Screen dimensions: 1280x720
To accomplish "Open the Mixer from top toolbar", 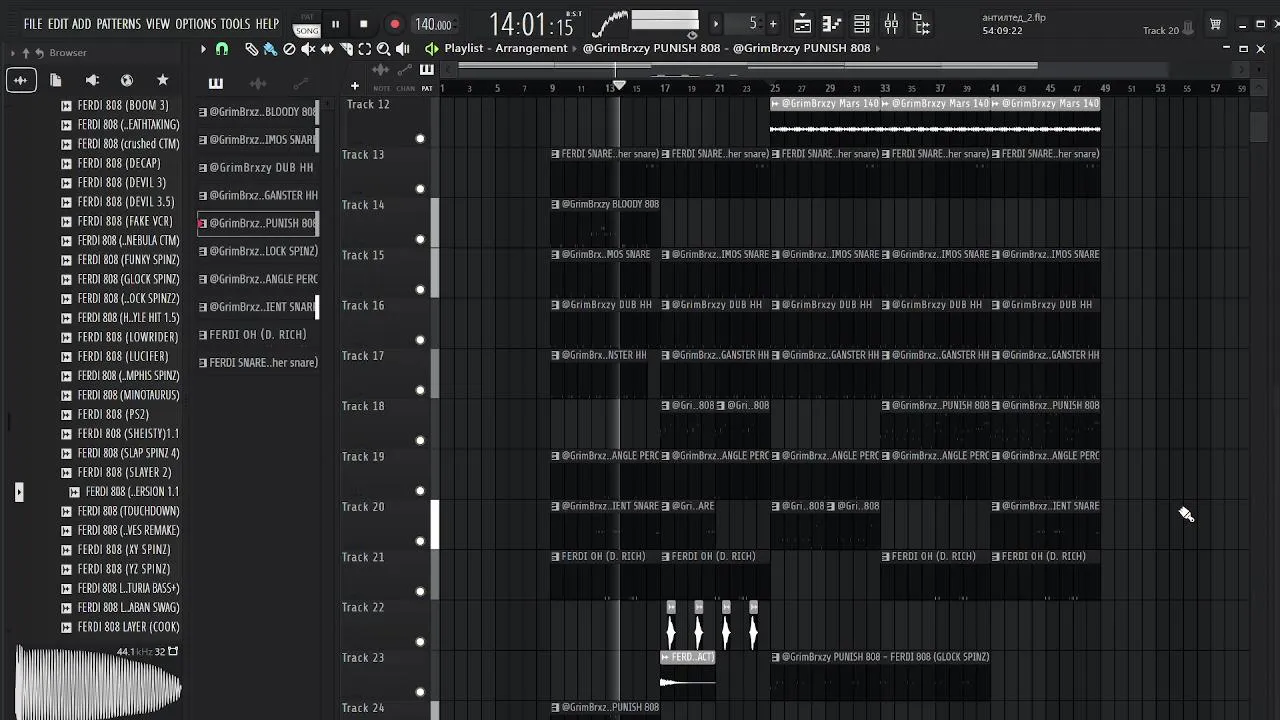I will (x=891, y=24).
